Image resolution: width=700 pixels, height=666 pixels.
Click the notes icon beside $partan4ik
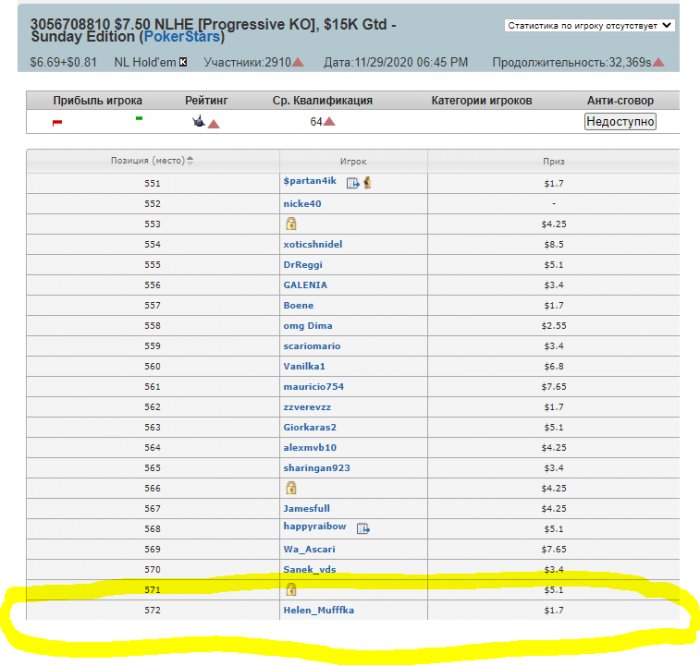click(x=353, y=183)
